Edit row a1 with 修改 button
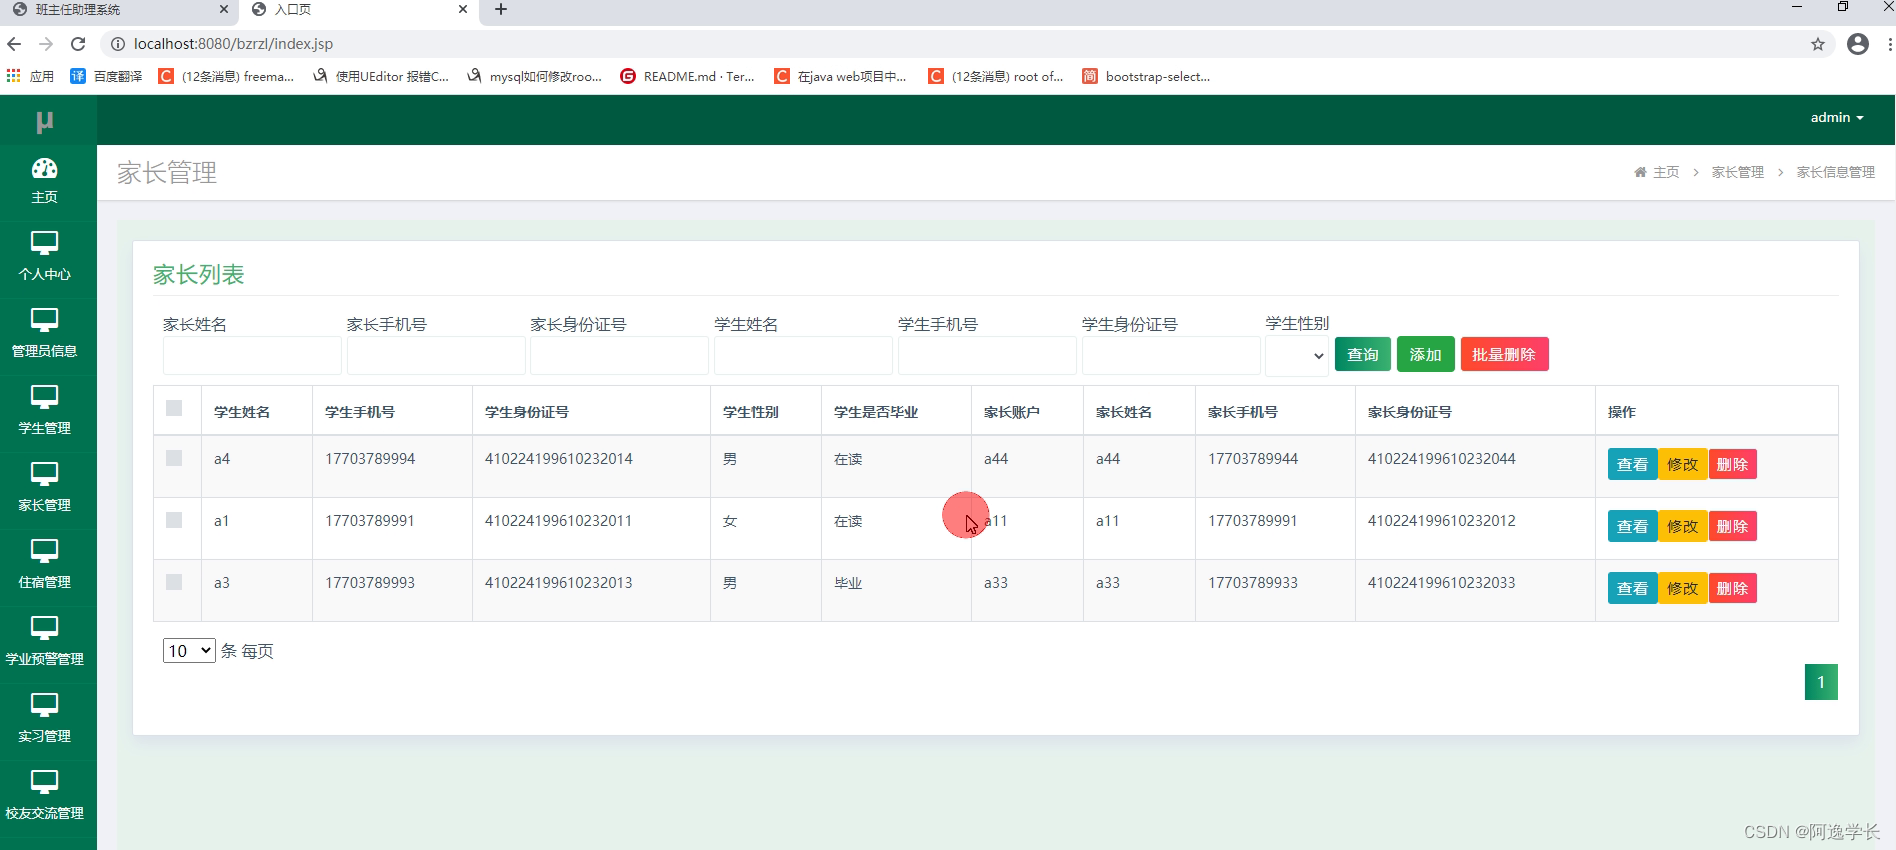Viewport: 1896px width, 850px height. tap(1683, 526)
